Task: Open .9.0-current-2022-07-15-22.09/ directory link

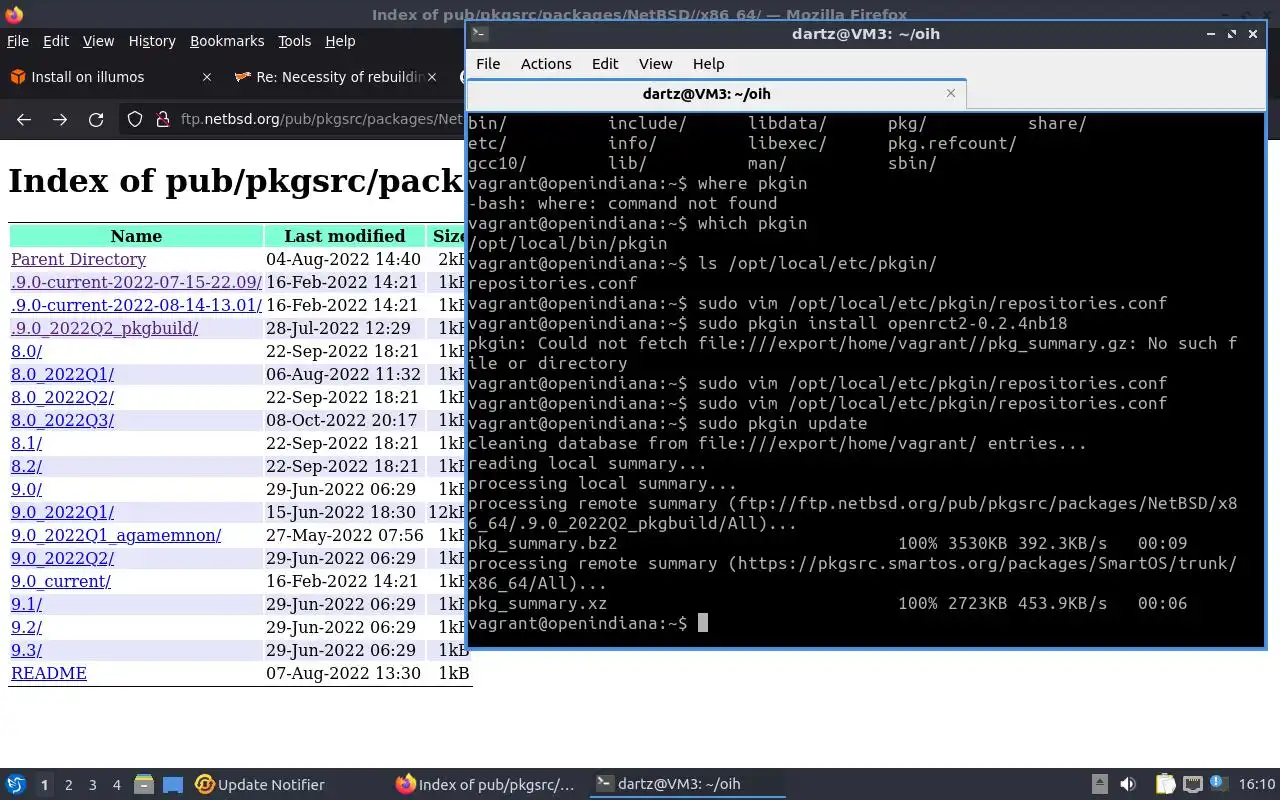Action: tap(136, 282)
